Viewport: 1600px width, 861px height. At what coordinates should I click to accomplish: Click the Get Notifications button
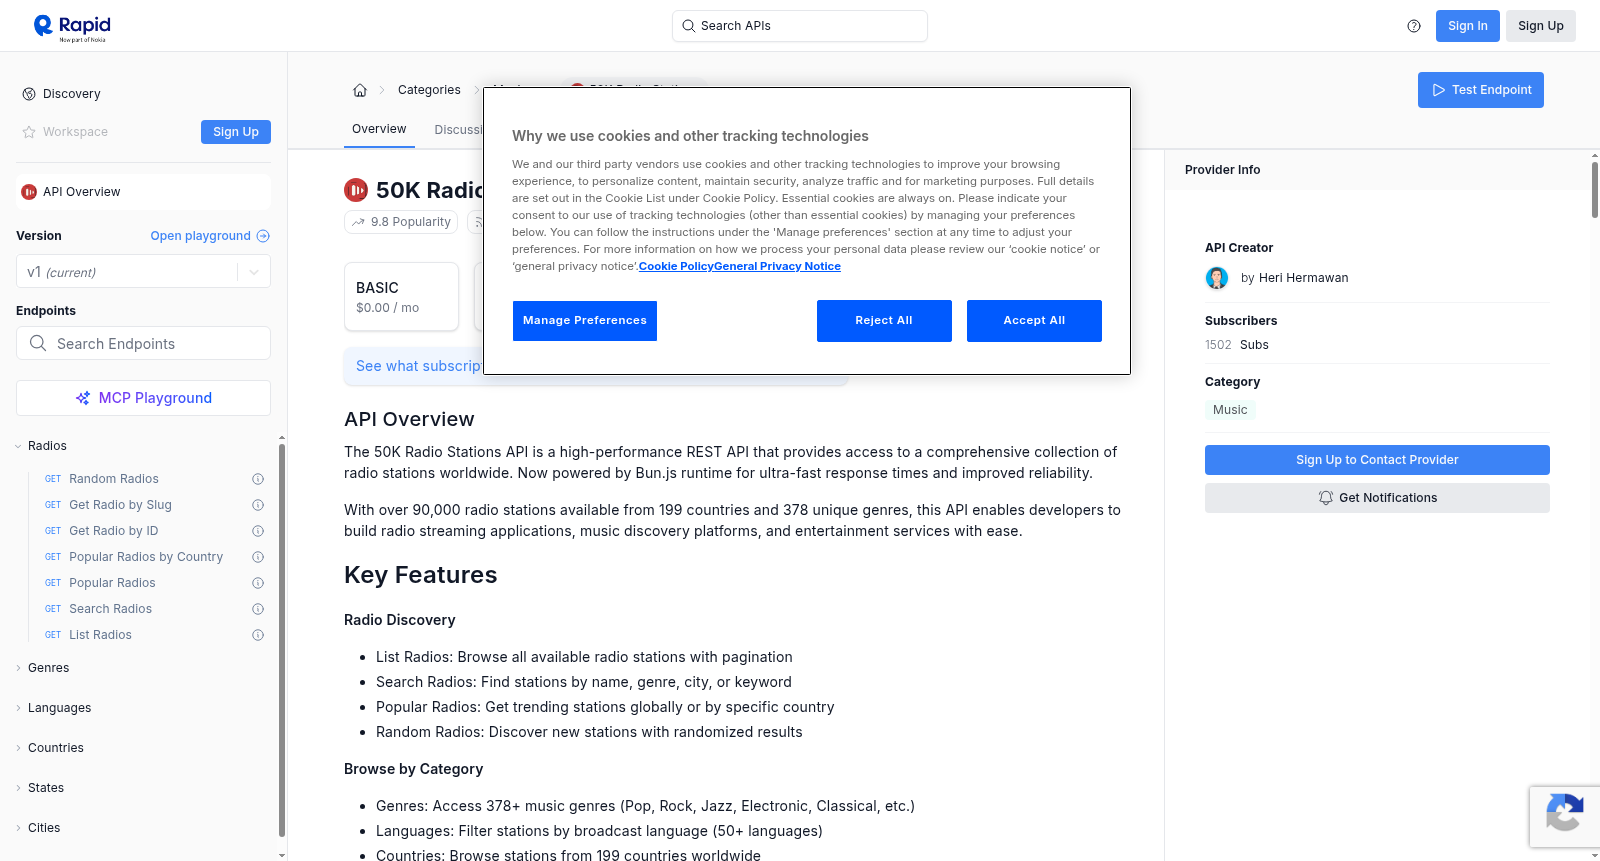point(1377,498)
